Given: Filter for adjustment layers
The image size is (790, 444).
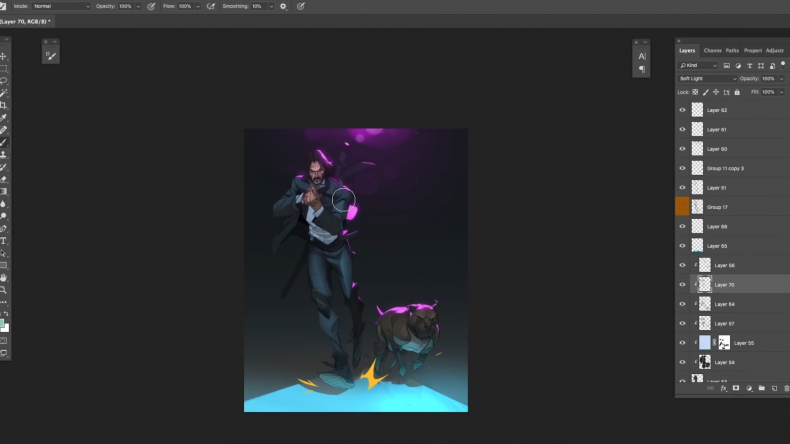Looking at the screenshot, I should [x=738, y=66].
